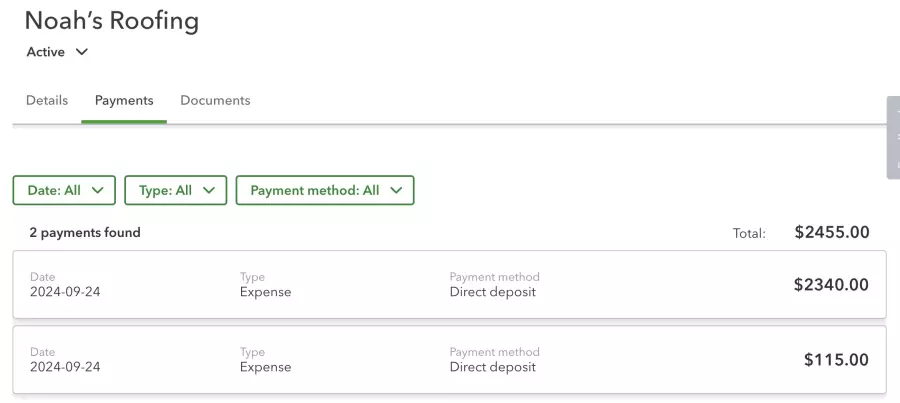Viewport: 900px width, 403px height.
Task: Click the chevron next to Active status
Action: click(82, 52)
